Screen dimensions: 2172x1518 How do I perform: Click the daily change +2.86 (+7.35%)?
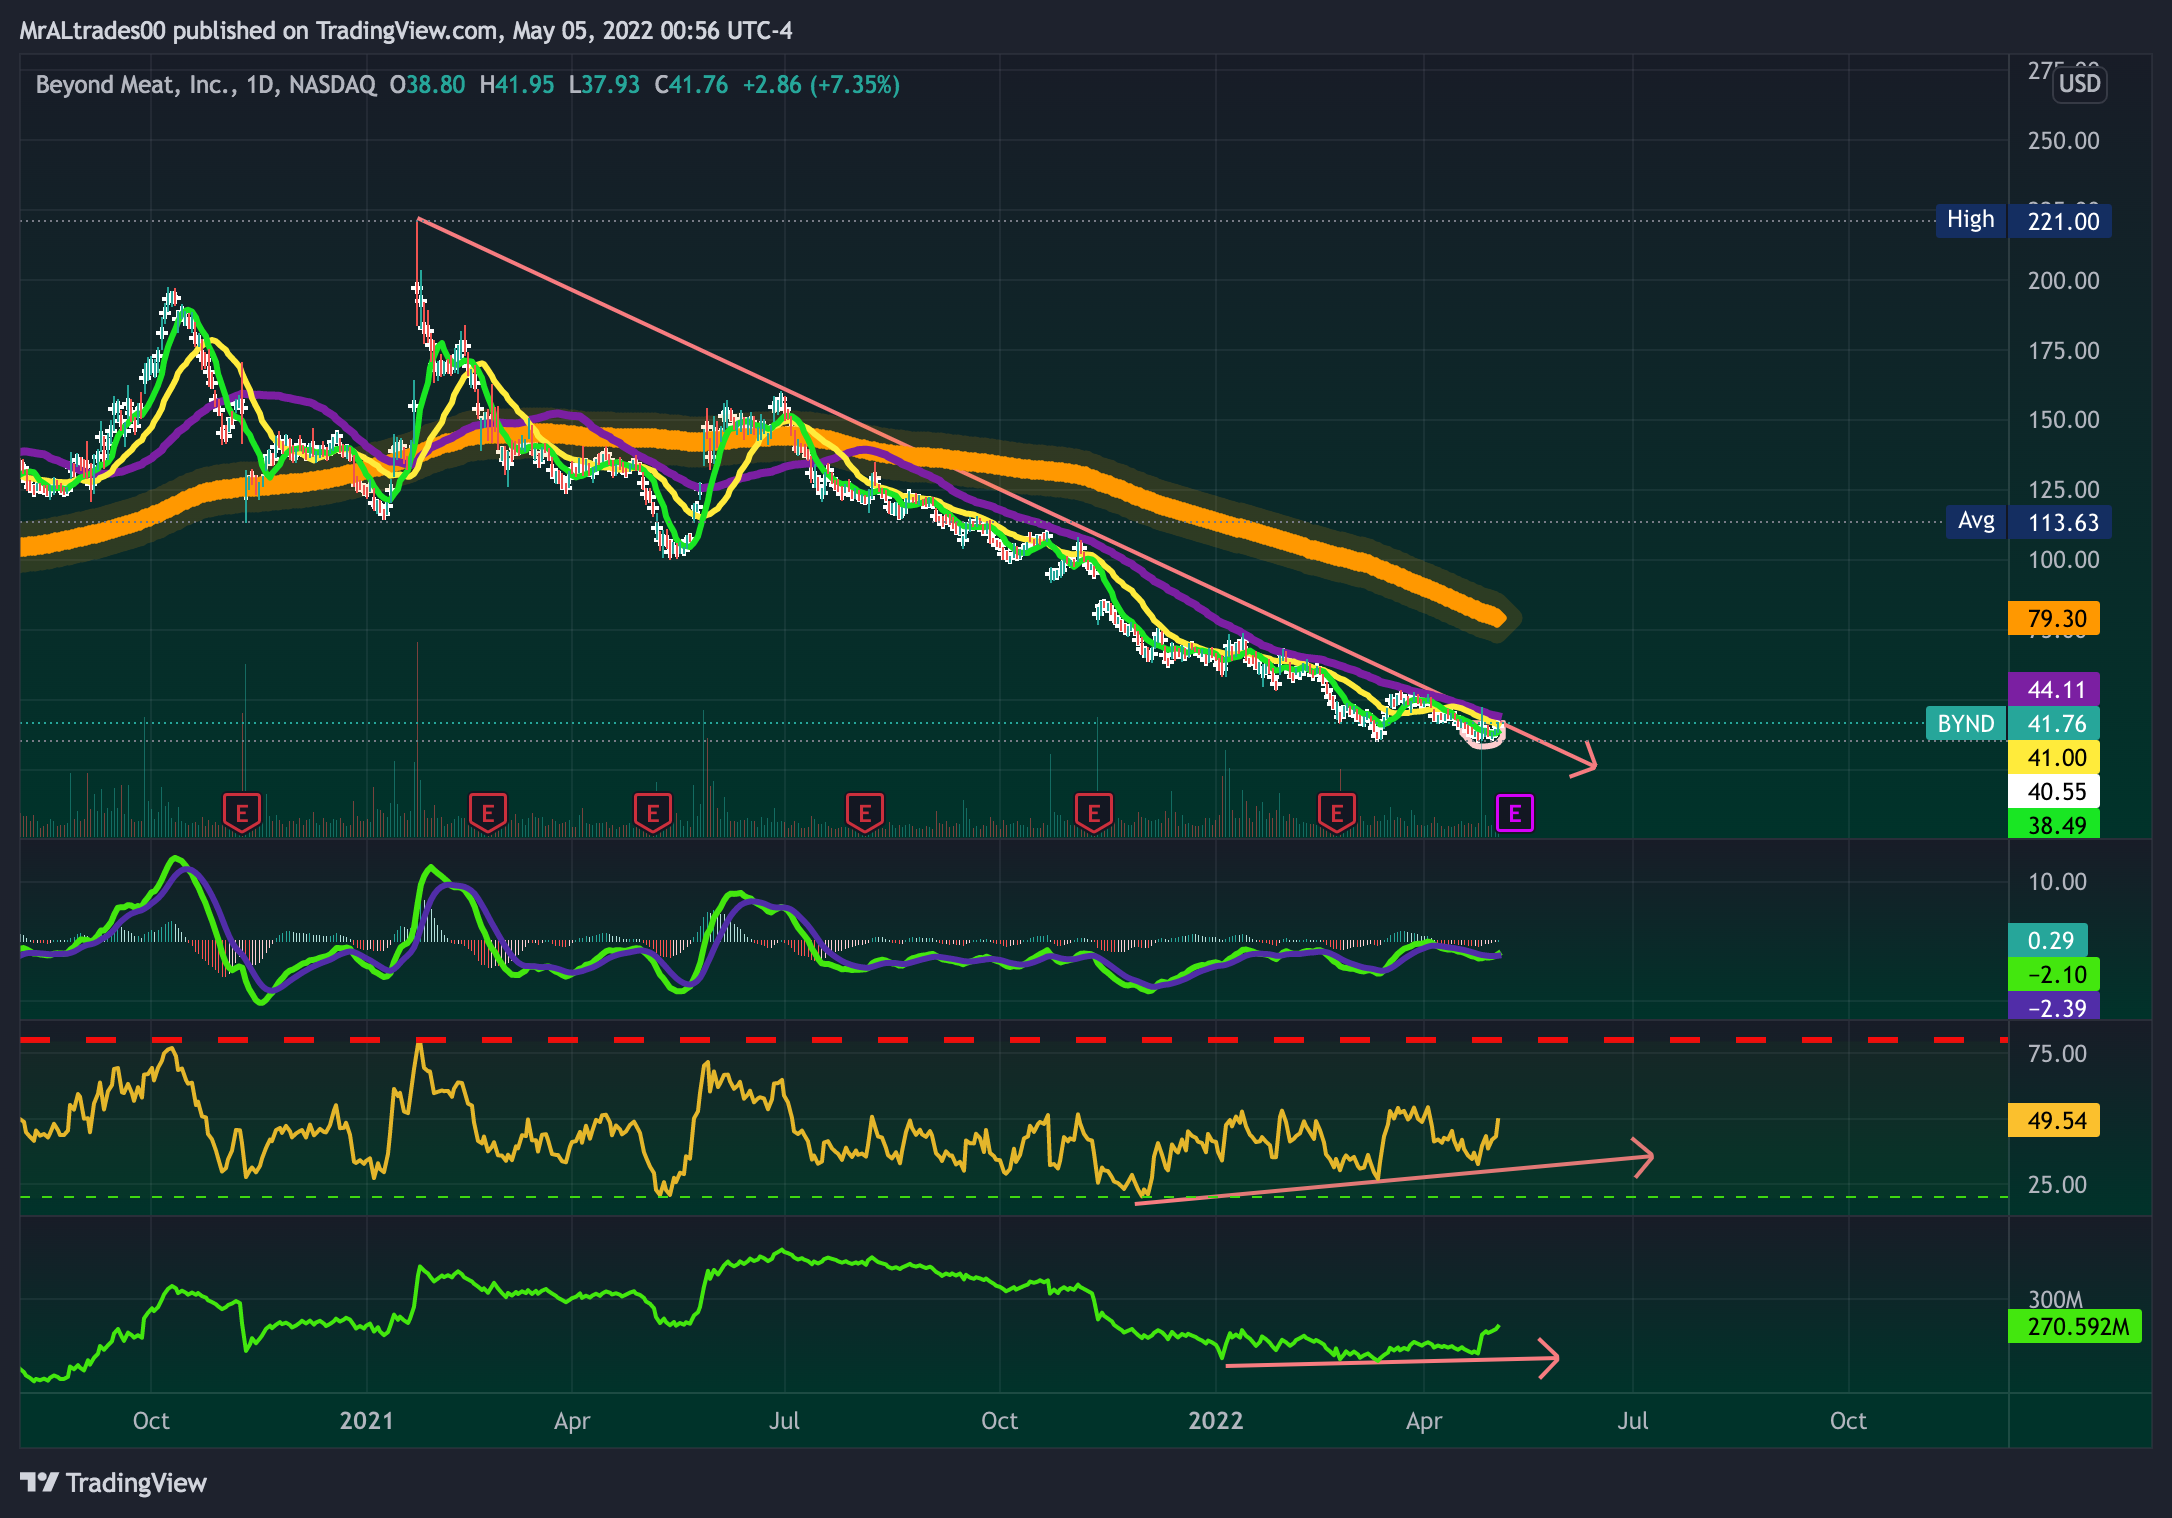(821, 85)
